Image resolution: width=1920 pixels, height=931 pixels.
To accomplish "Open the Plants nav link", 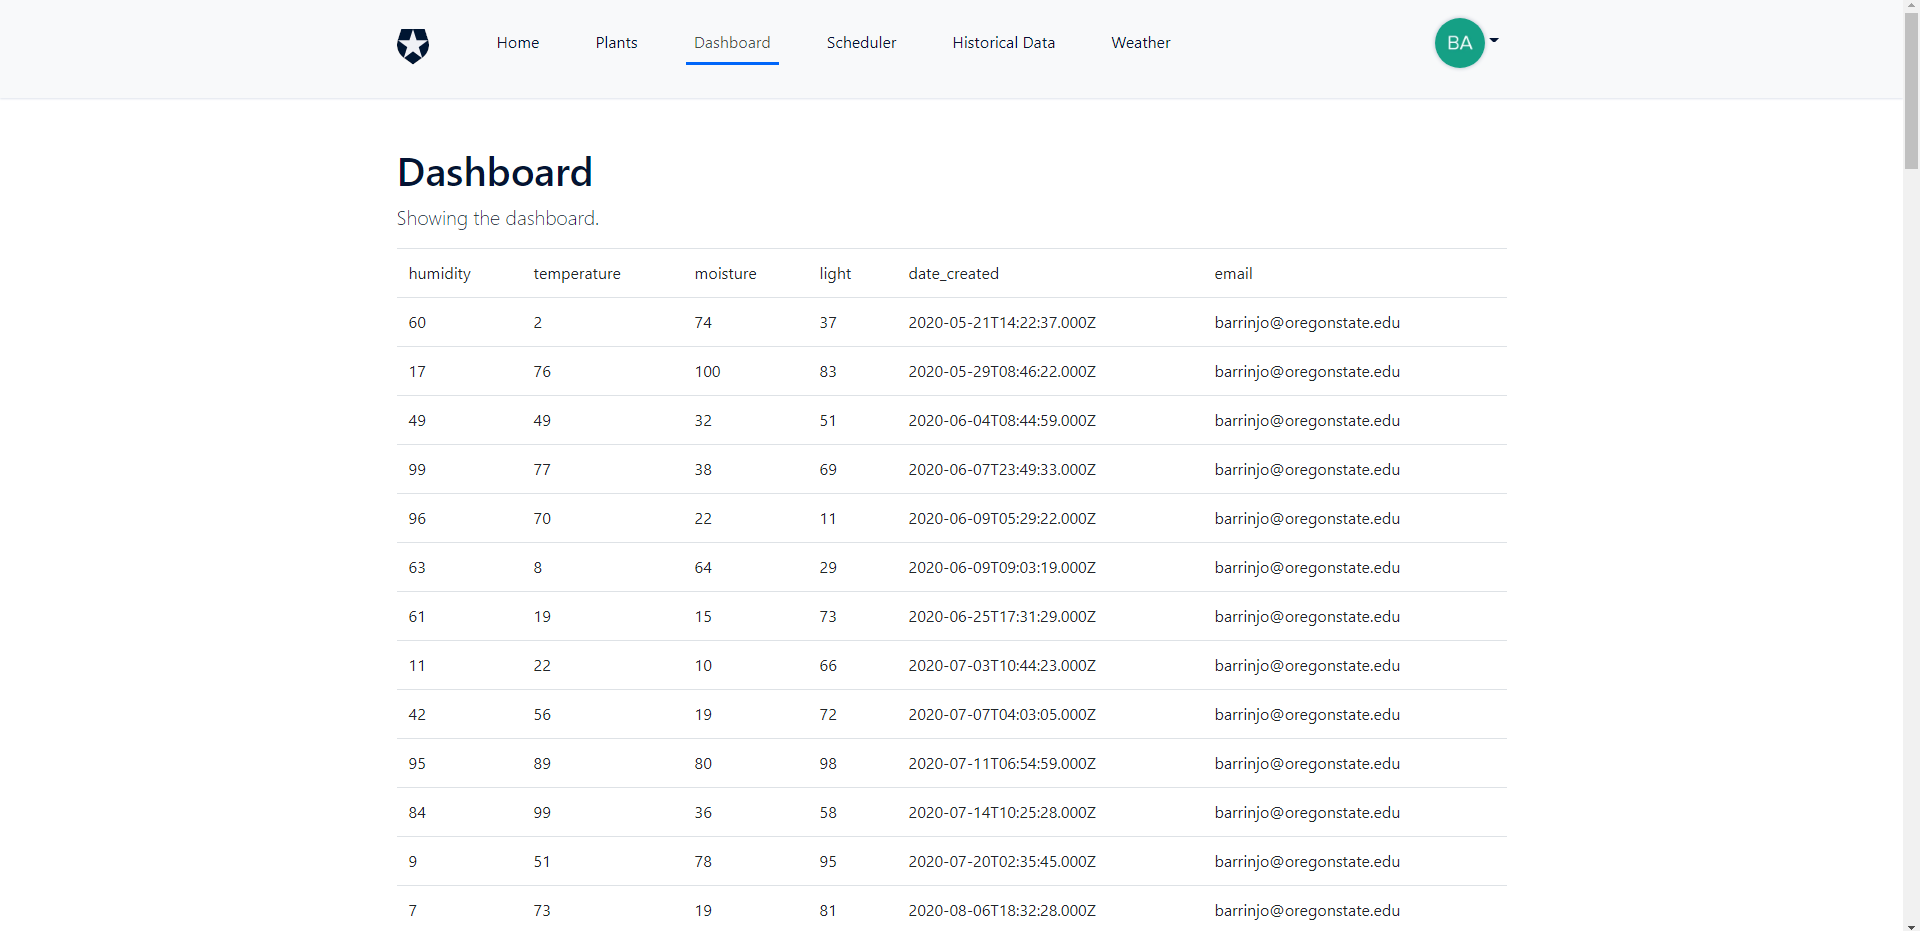I will [x=616, y=43].
